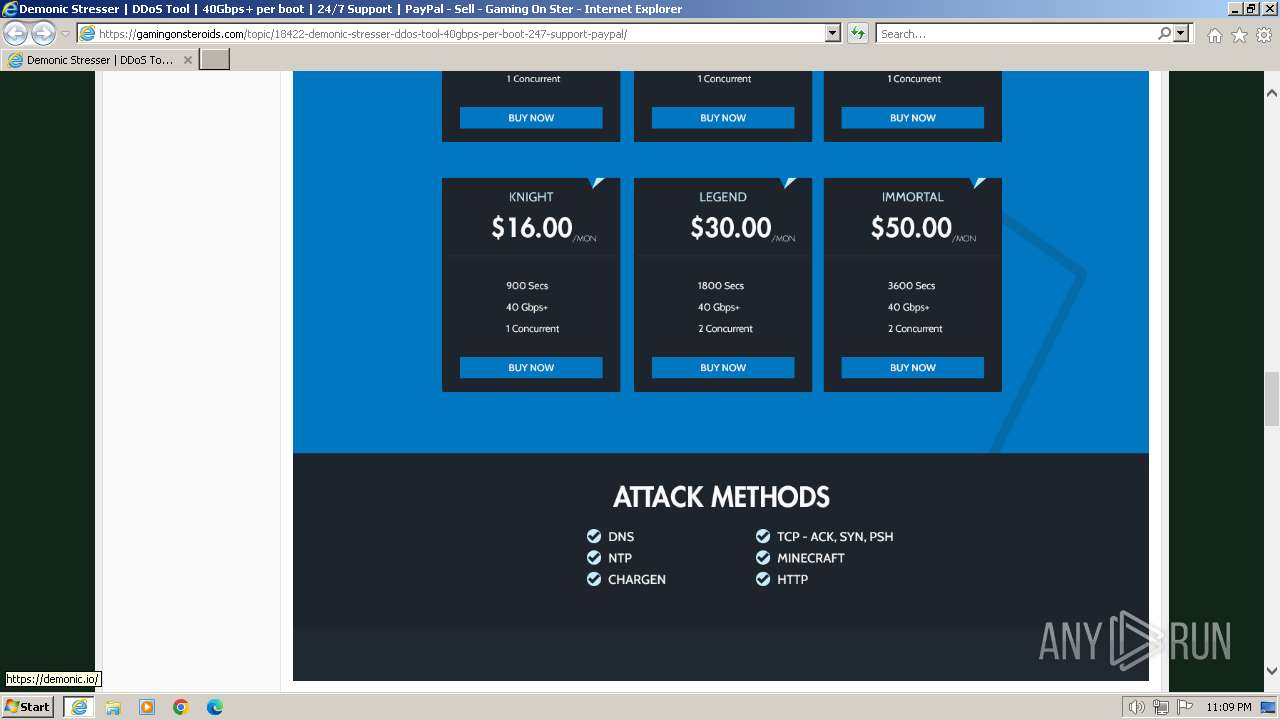Expand the address bar autocomplete dropdown

coord(832,34)
